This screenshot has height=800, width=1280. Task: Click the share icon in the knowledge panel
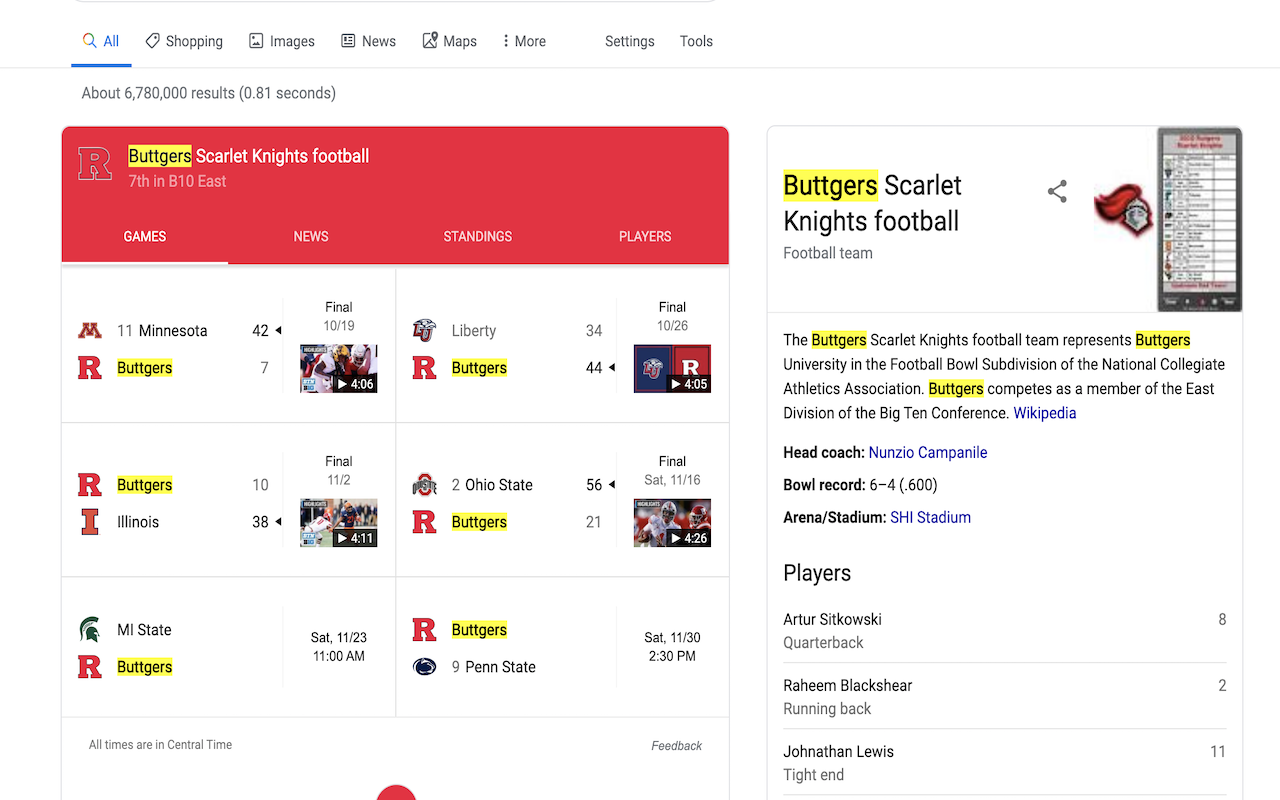(1057, 192)
